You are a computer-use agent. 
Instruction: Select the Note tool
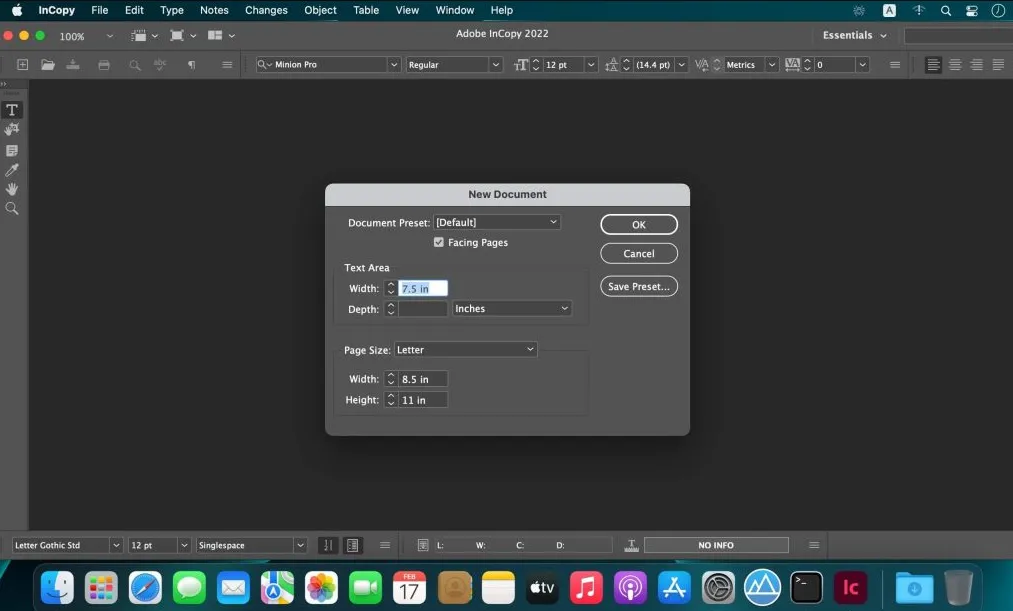(x=12, y=150)
